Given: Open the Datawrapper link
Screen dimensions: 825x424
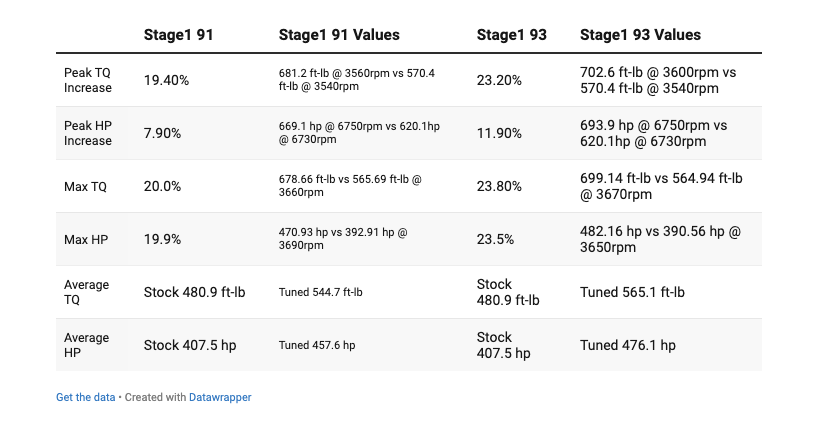Looking at the screenshot, I should [x=220, y=397].
